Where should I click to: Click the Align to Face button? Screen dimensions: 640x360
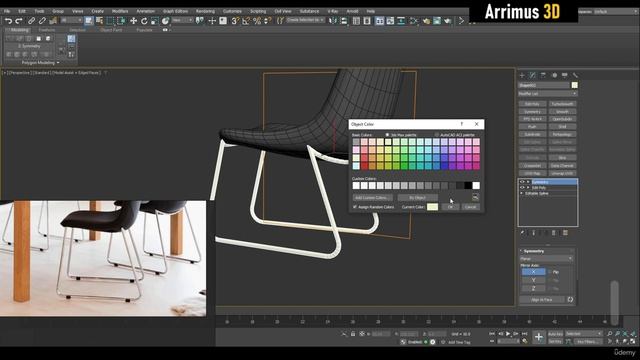542,300
